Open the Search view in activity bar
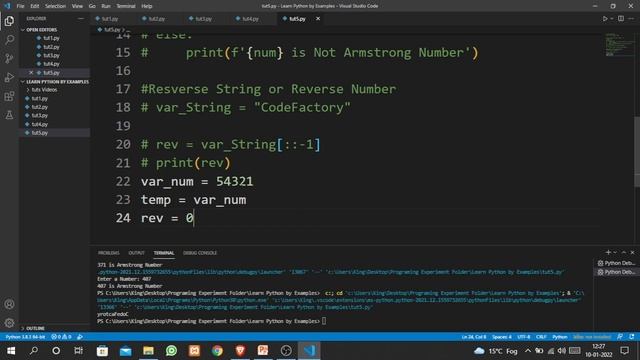640x360 pixels. coord(9,40)
